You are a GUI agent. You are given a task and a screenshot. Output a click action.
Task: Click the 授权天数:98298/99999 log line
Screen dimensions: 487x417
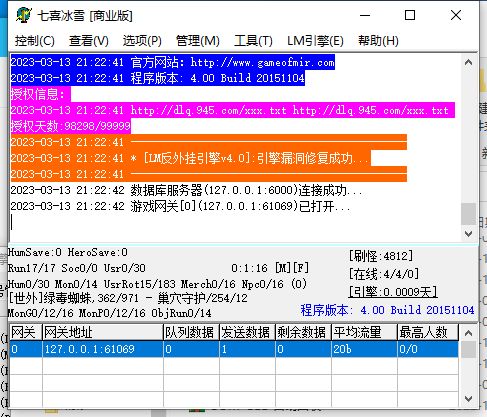(x=70, y=126)
